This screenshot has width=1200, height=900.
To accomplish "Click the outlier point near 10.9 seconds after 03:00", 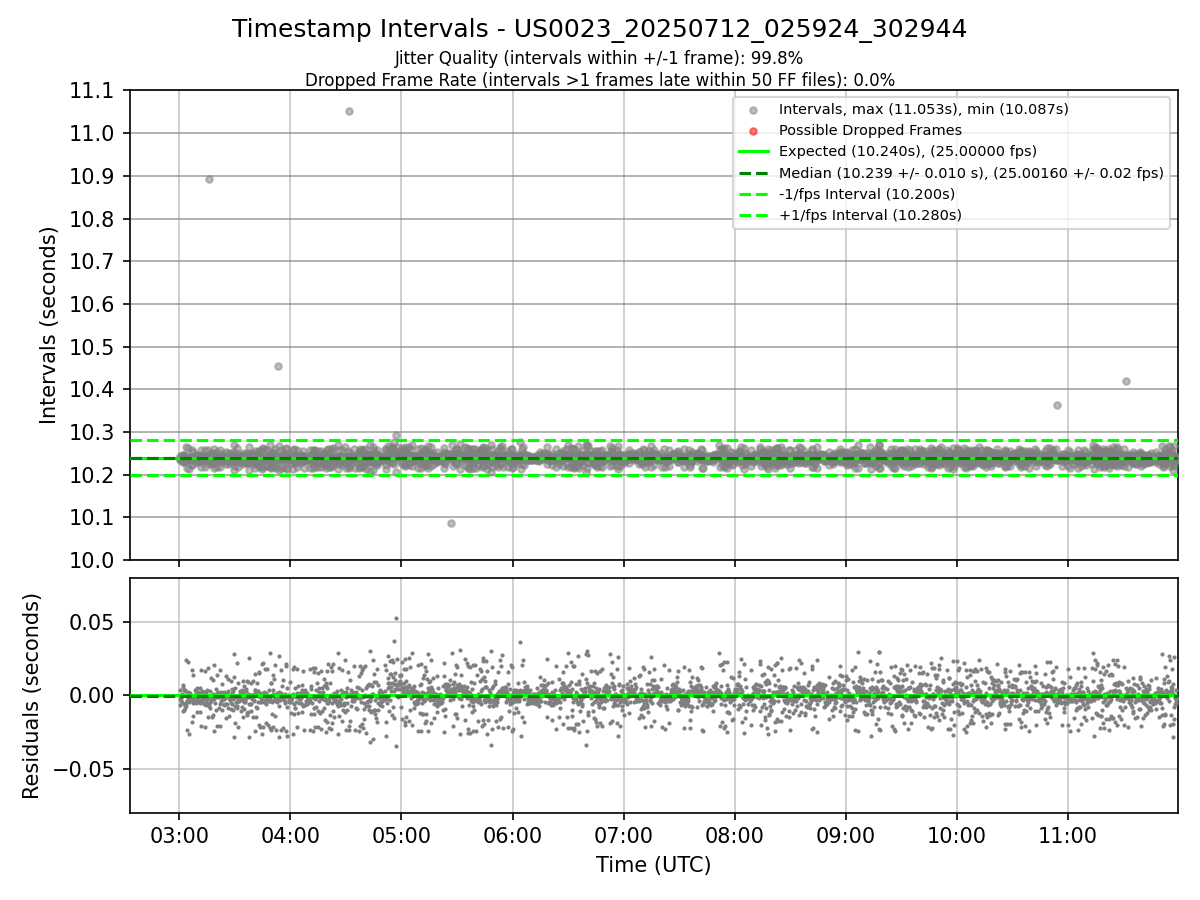I will pos(209,179).
